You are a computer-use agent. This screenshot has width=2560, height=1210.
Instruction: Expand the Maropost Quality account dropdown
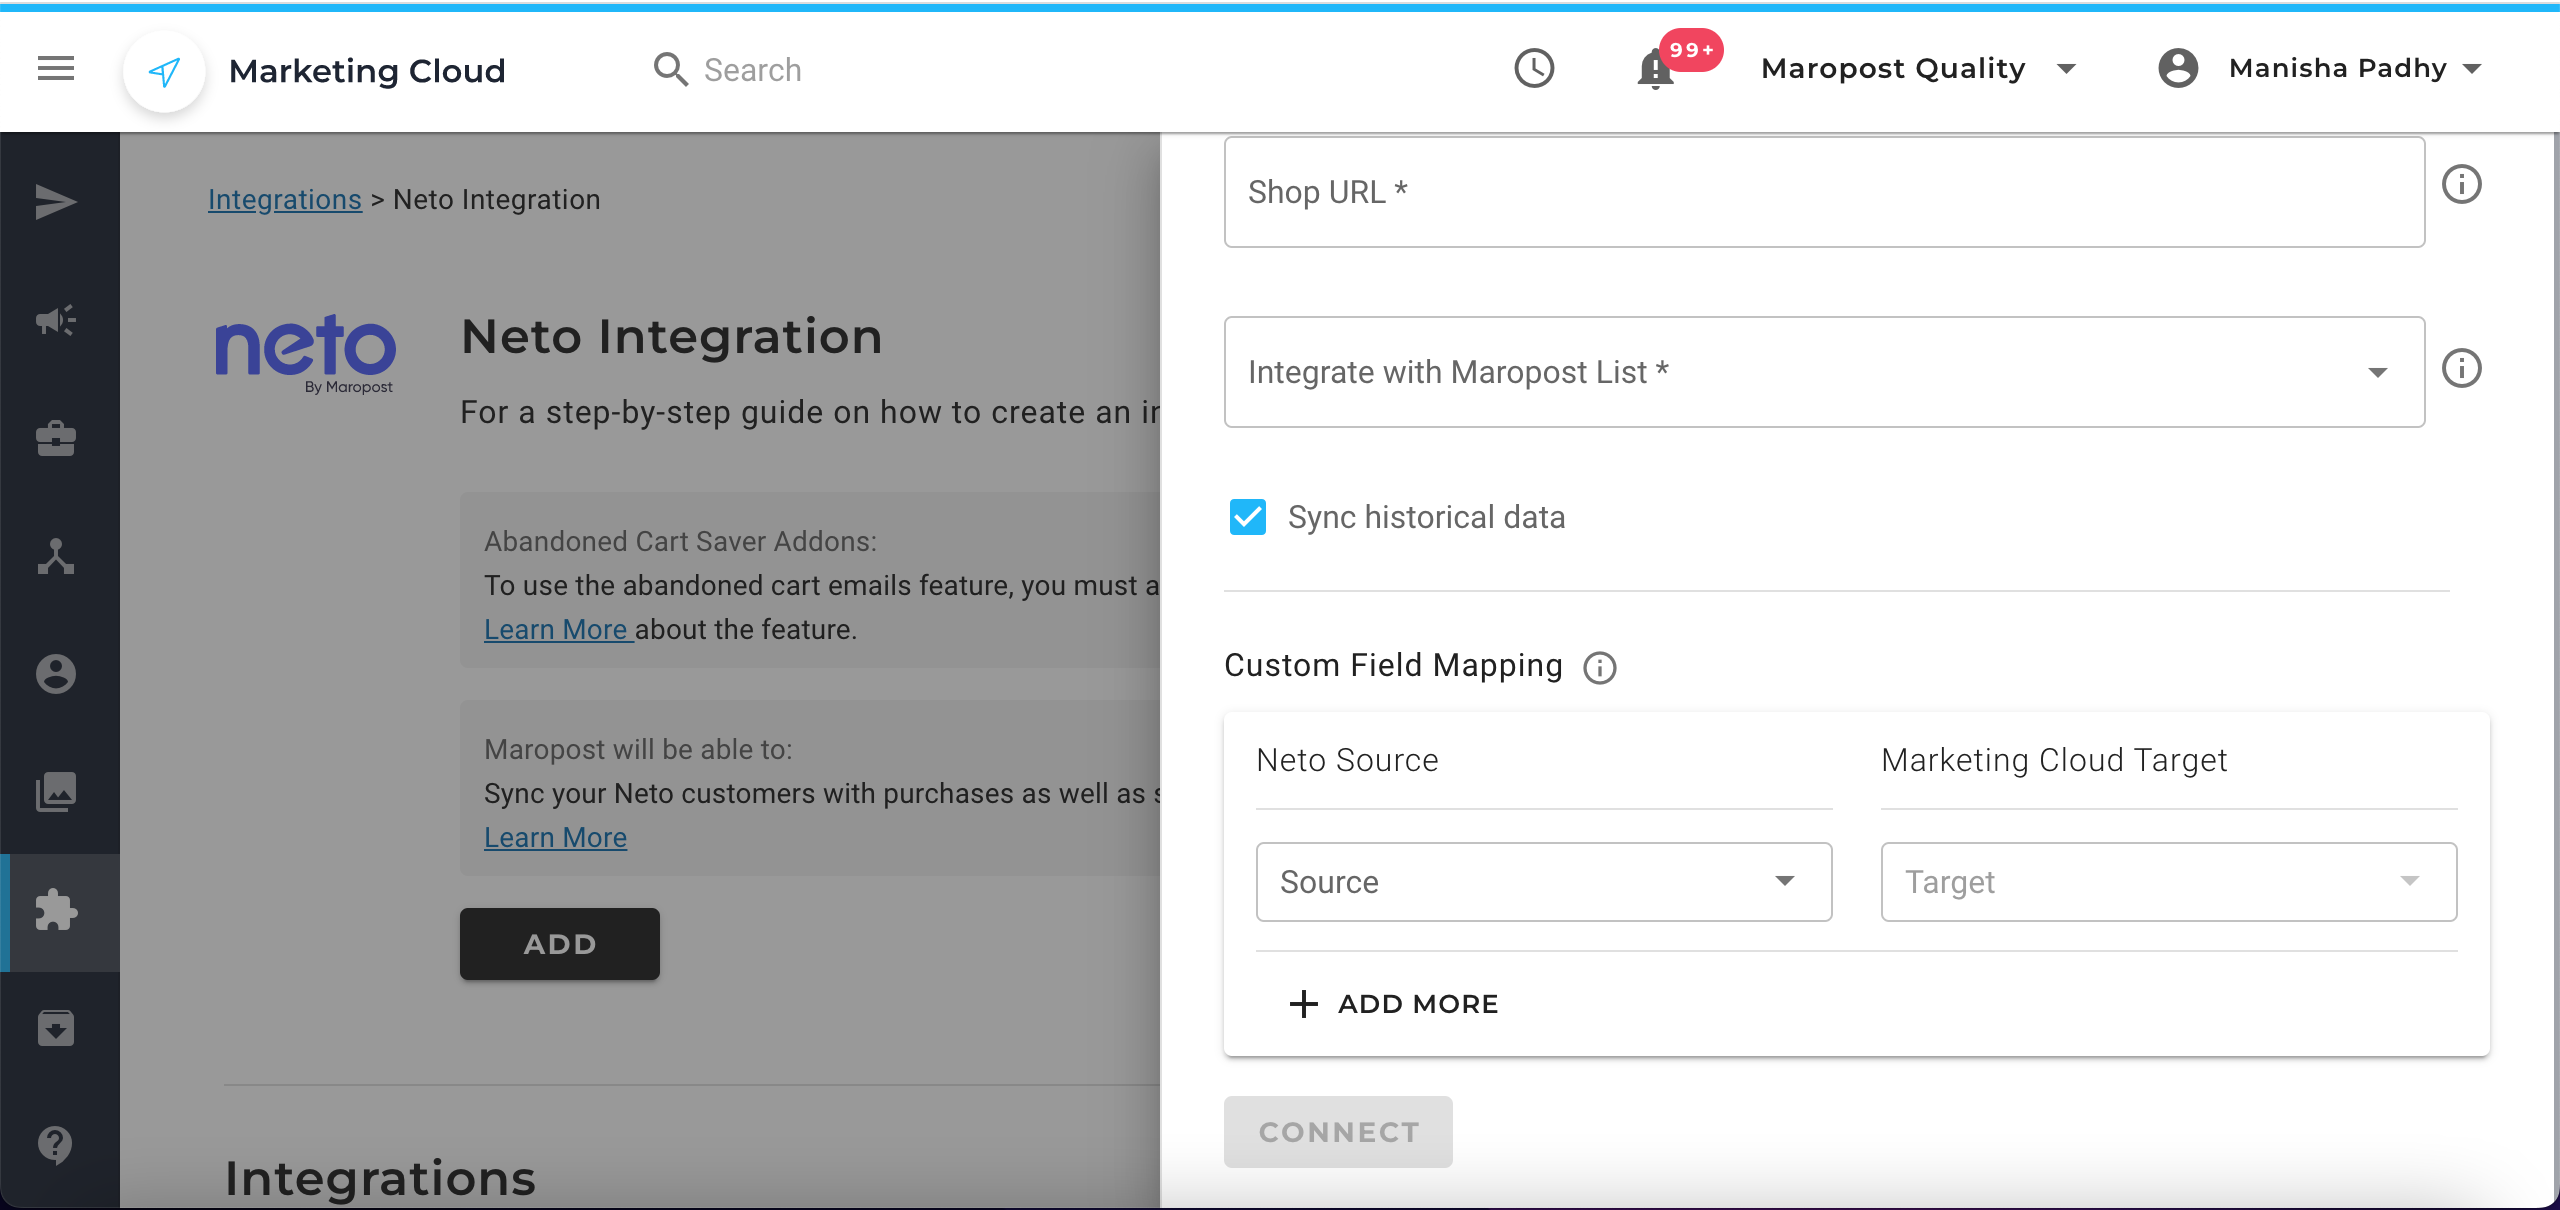click(1918, 69)
